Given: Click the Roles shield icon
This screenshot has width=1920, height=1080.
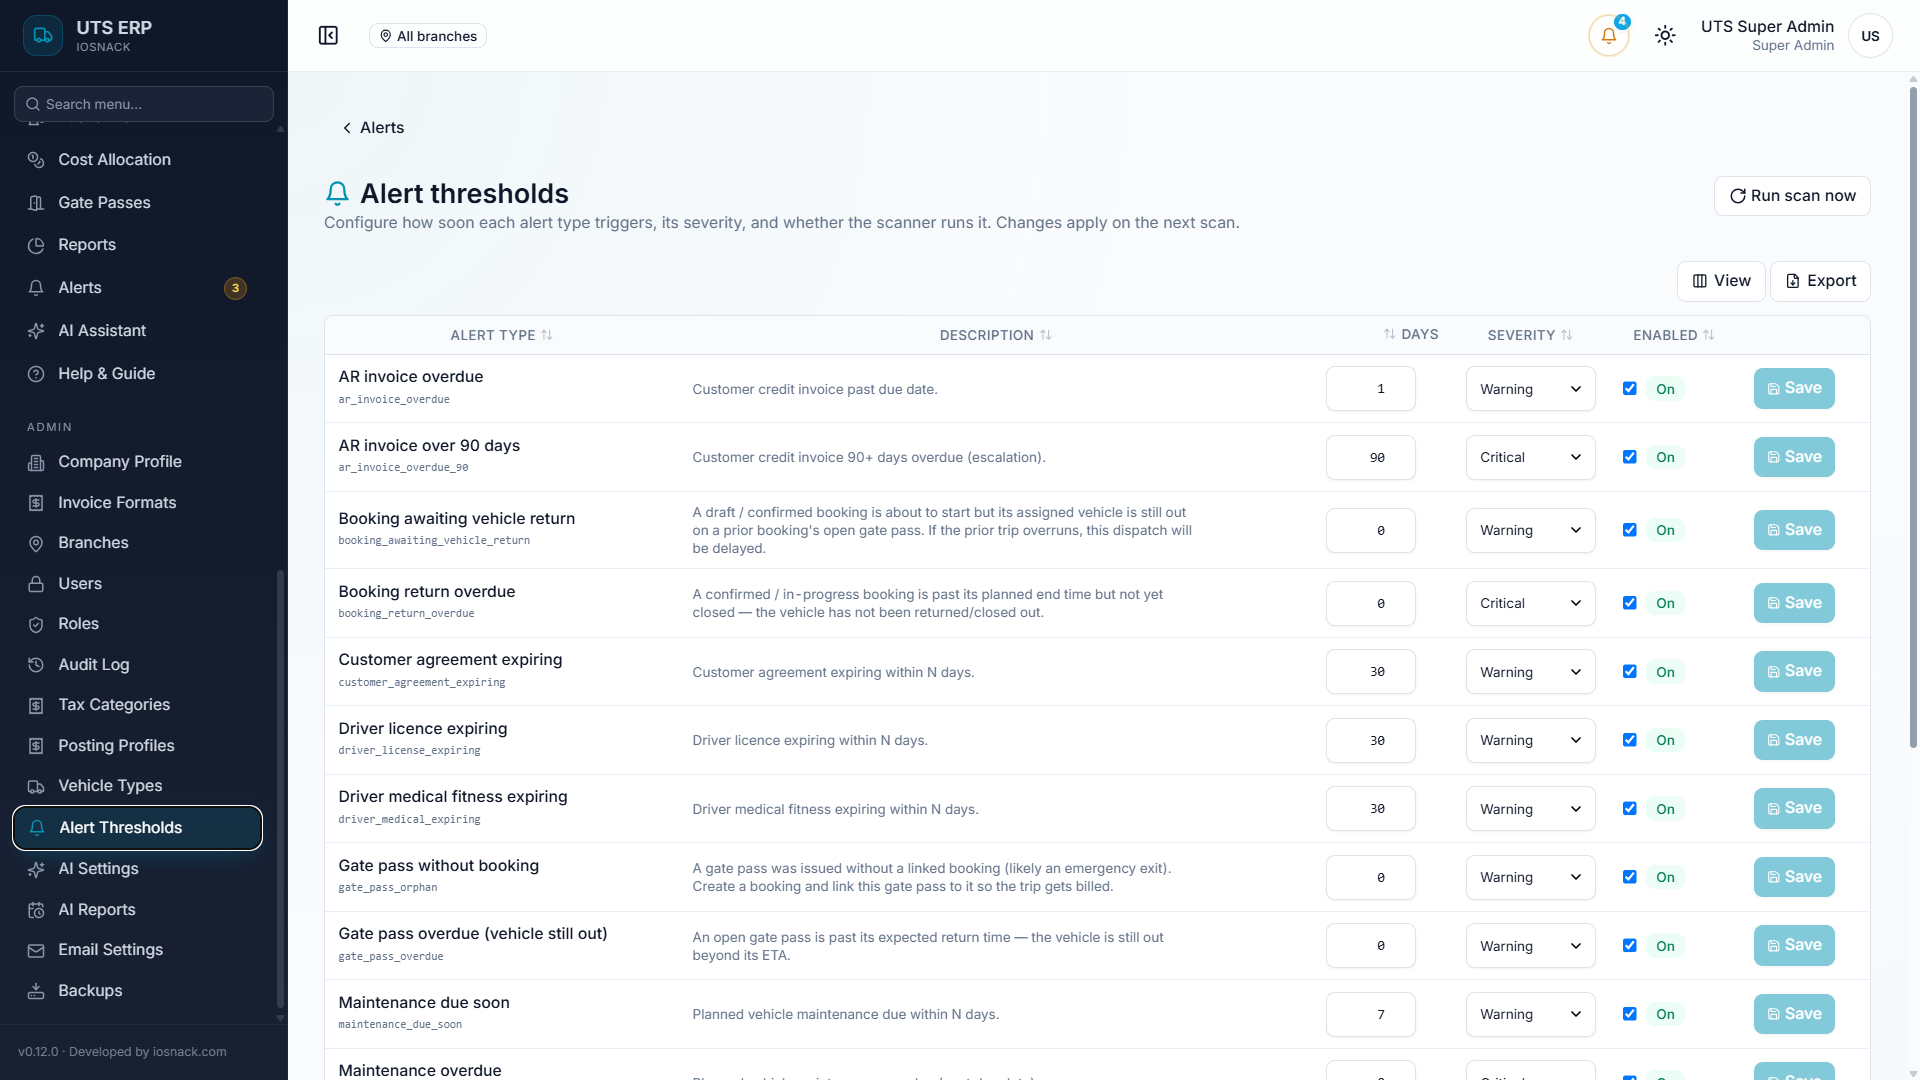Looking at the screenshot, I should click(x=36, y=624).
